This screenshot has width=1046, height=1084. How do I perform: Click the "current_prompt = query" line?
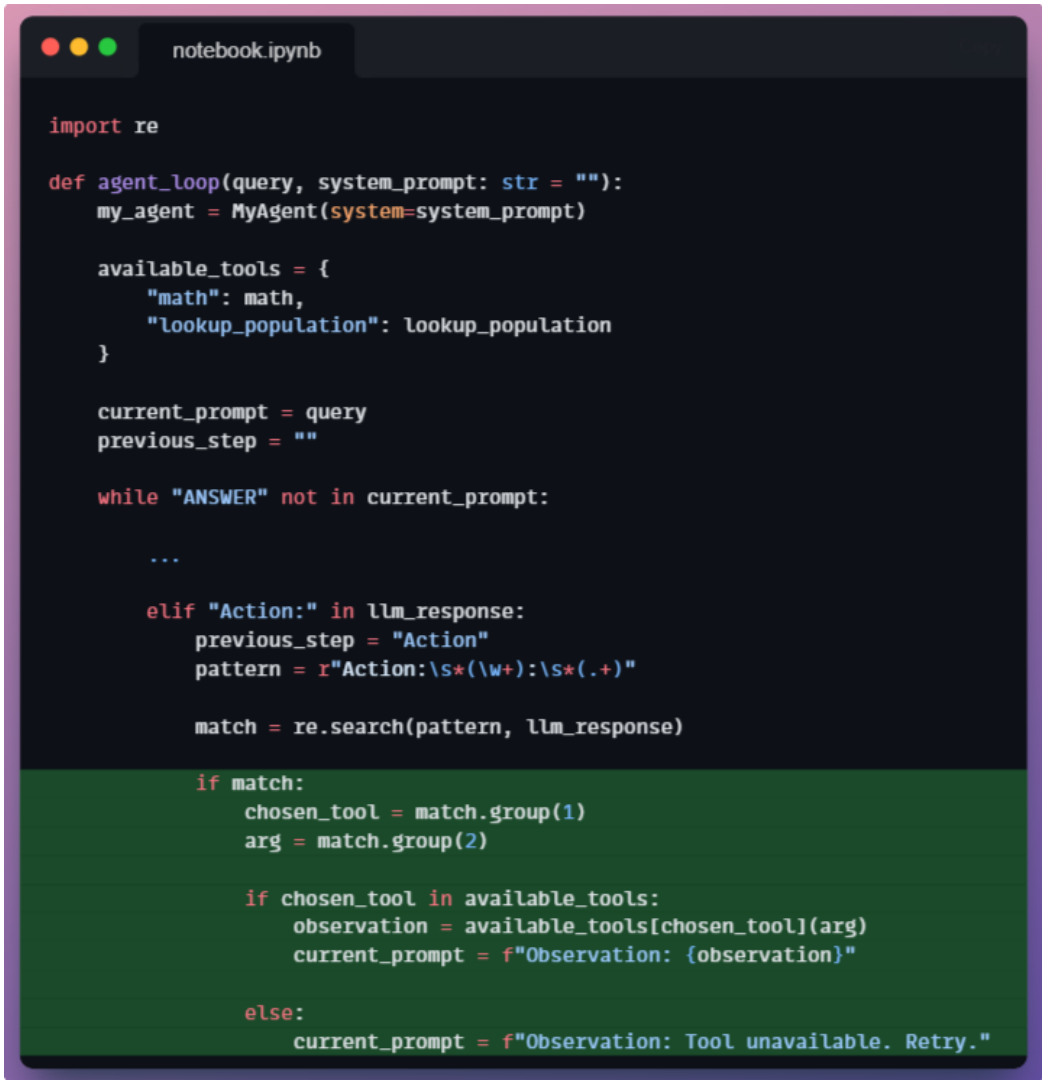[x=232, y=412]
